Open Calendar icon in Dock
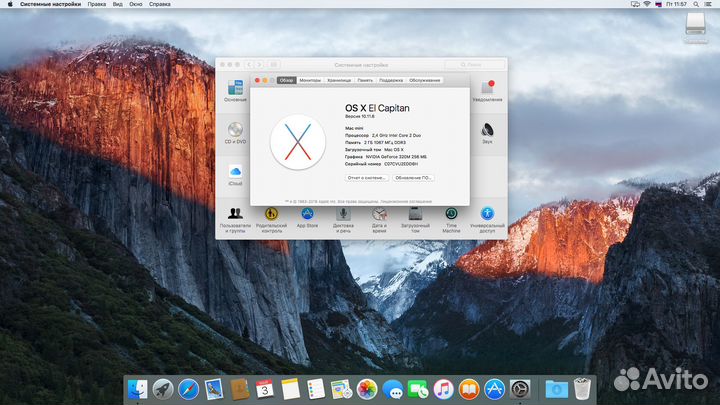The image size is (720, 405). [264, 389]
